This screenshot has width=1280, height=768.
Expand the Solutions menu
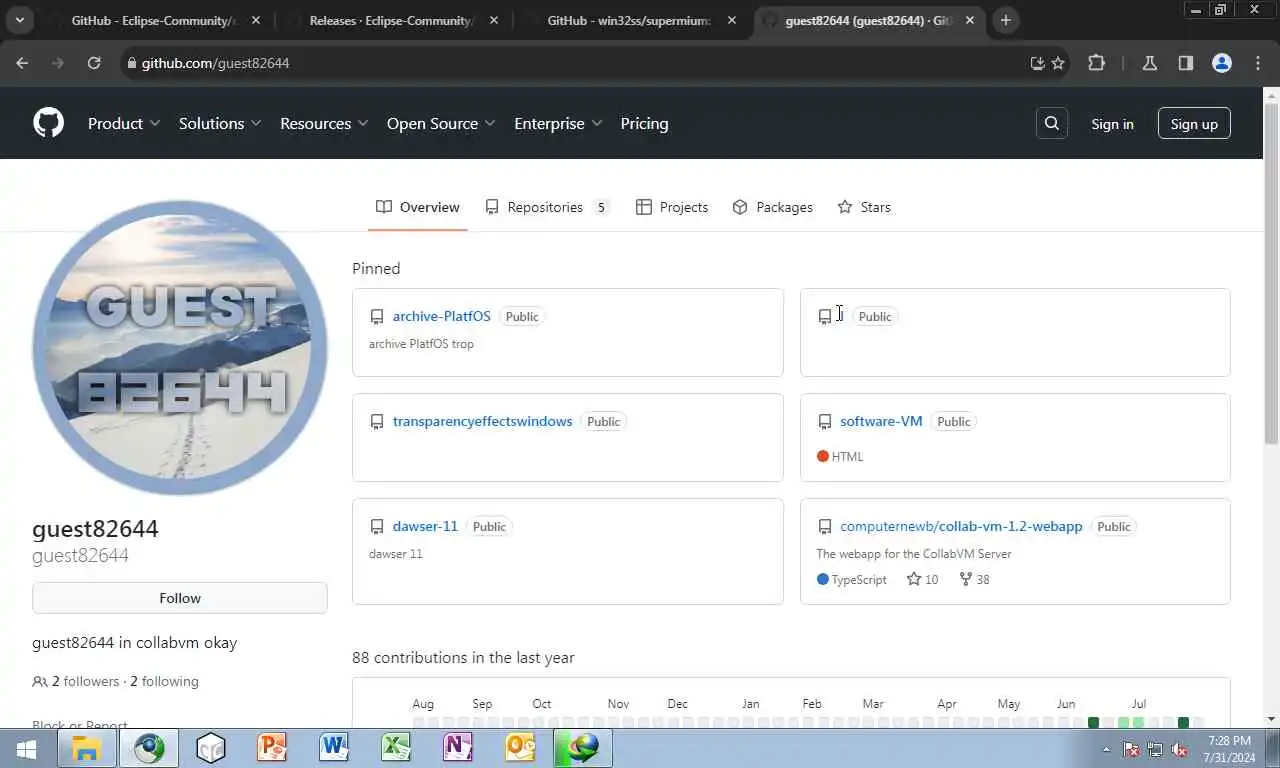(x=220, y=123)
